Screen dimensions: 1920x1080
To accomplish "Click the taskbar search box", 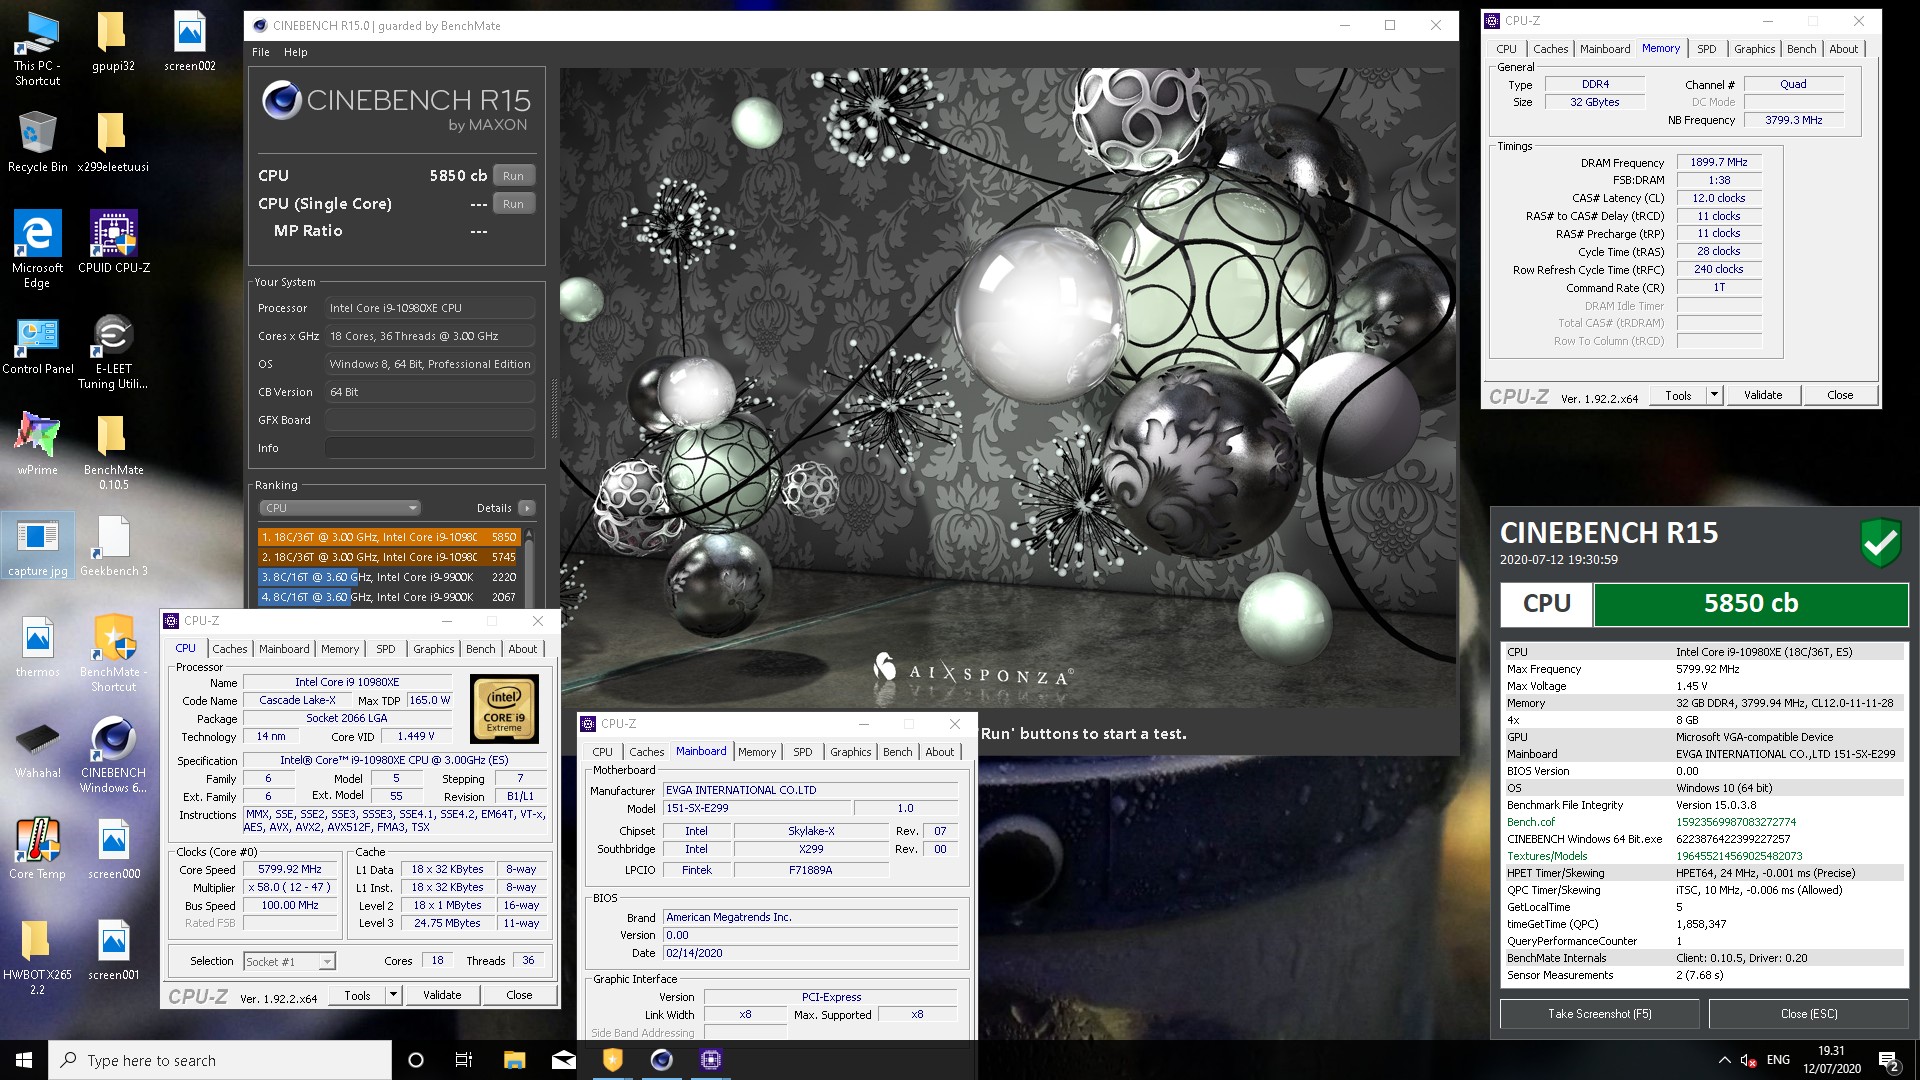I will click(x=220, y=1060).
